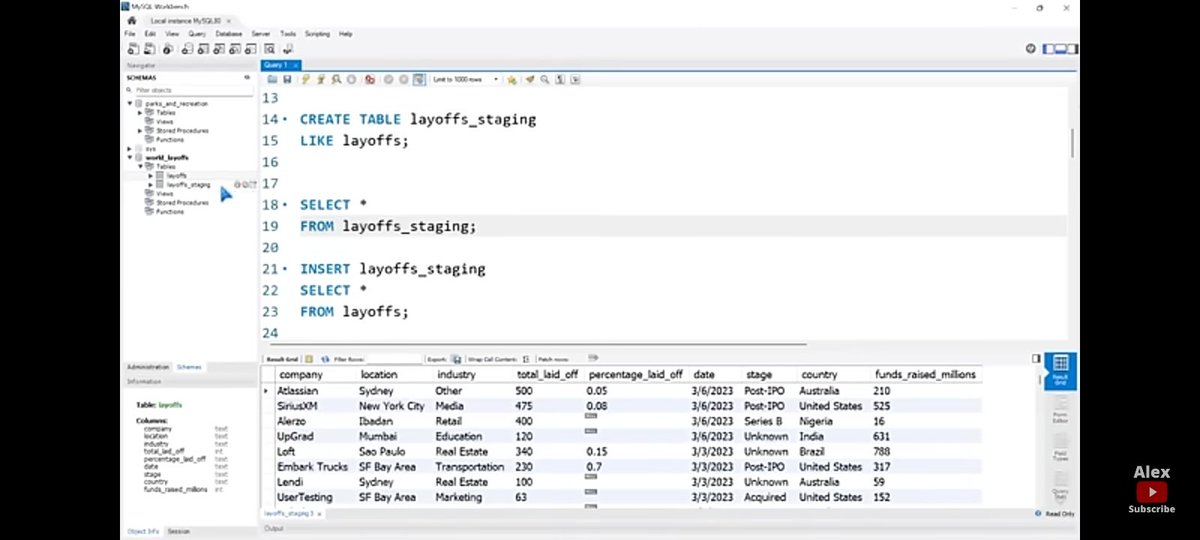Click the create new function icon

pyautogui.click(x=251, y=48)
